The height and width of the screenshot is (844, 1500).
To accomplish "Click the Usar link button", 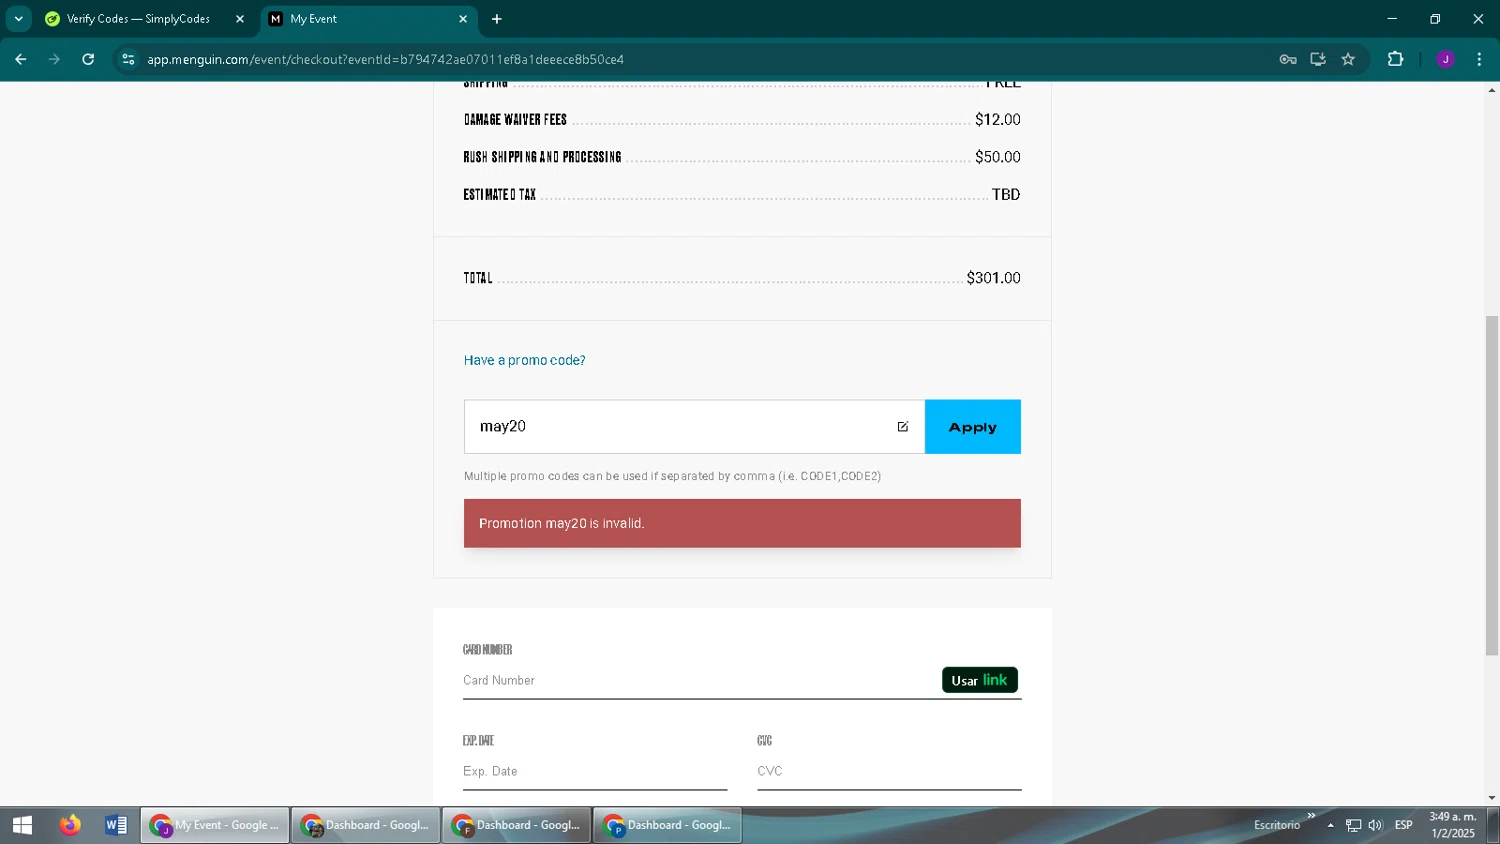I will 980,680.
